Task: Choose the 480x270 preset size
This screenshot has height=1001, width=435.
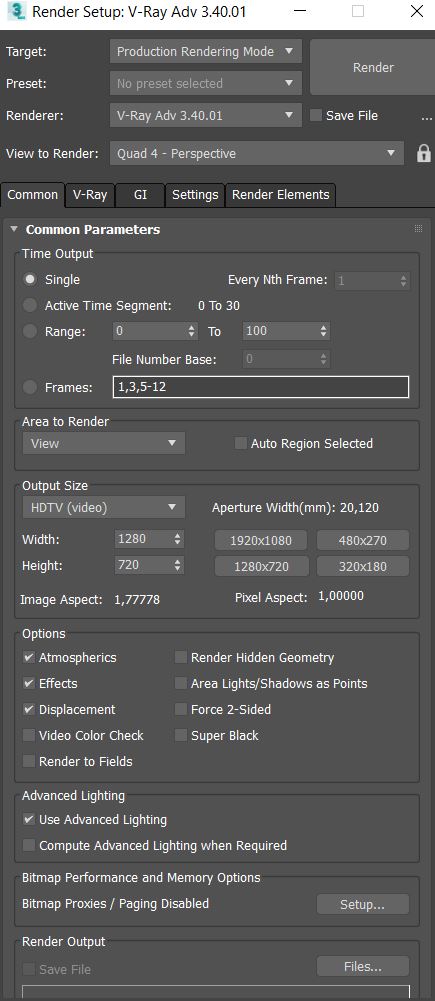Action: pos(363,541)
